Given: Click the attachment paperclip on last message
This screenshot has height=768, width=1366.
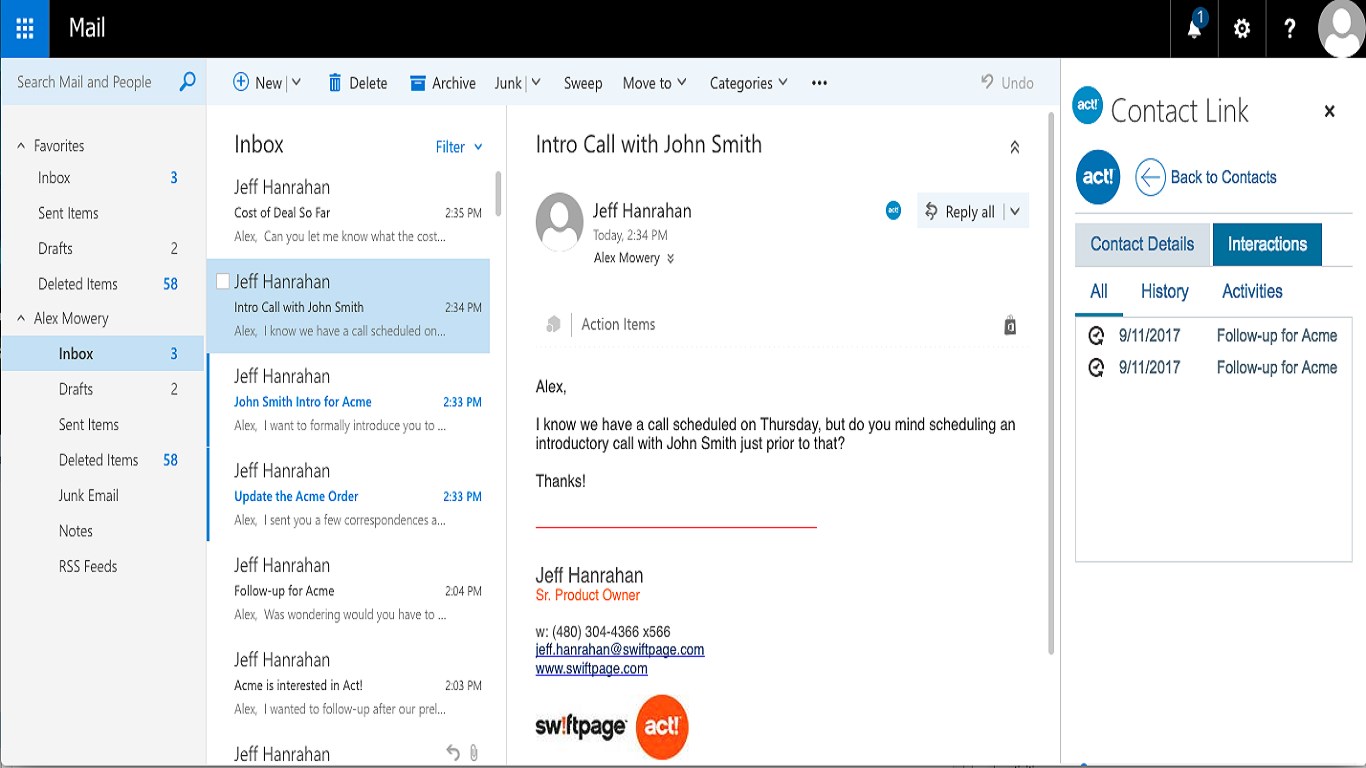Looking at the screenshot, I should [474, 753].
